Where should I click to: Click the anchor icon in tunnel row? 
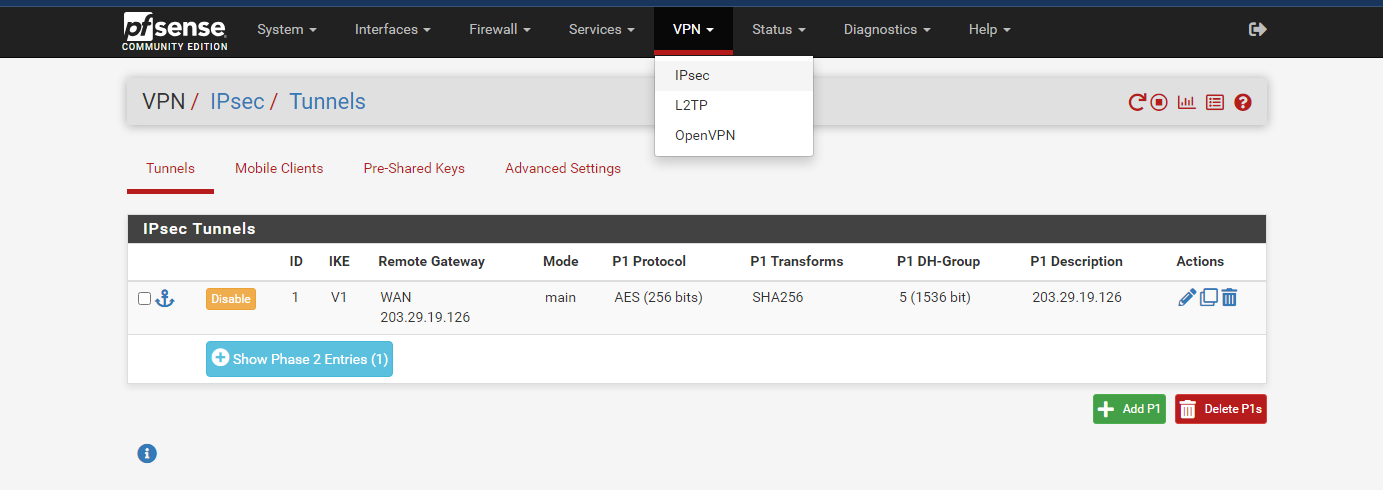tap(165, 298)
